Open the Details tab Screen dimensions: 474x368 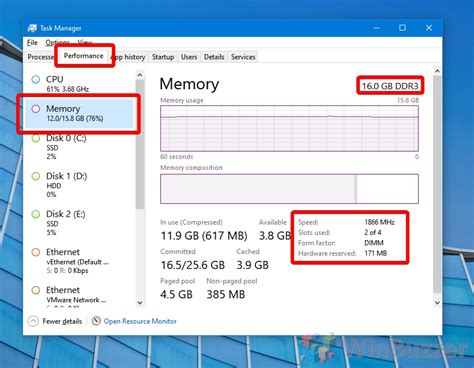pos(214,57)
